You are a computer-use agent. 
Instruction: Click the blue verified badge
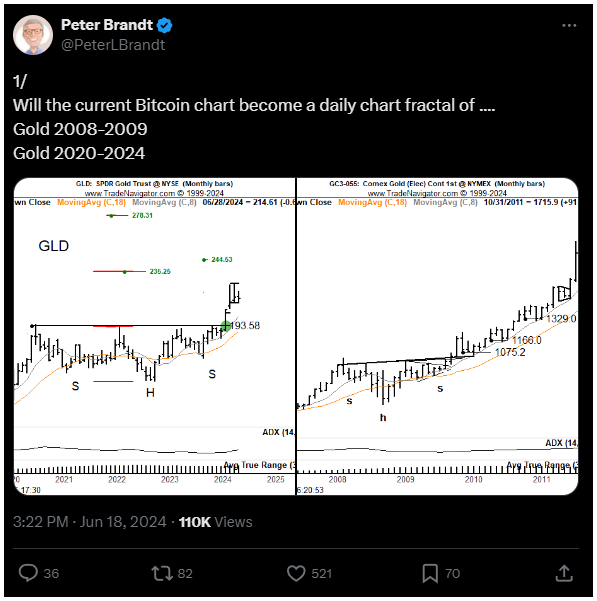(164, 26)
